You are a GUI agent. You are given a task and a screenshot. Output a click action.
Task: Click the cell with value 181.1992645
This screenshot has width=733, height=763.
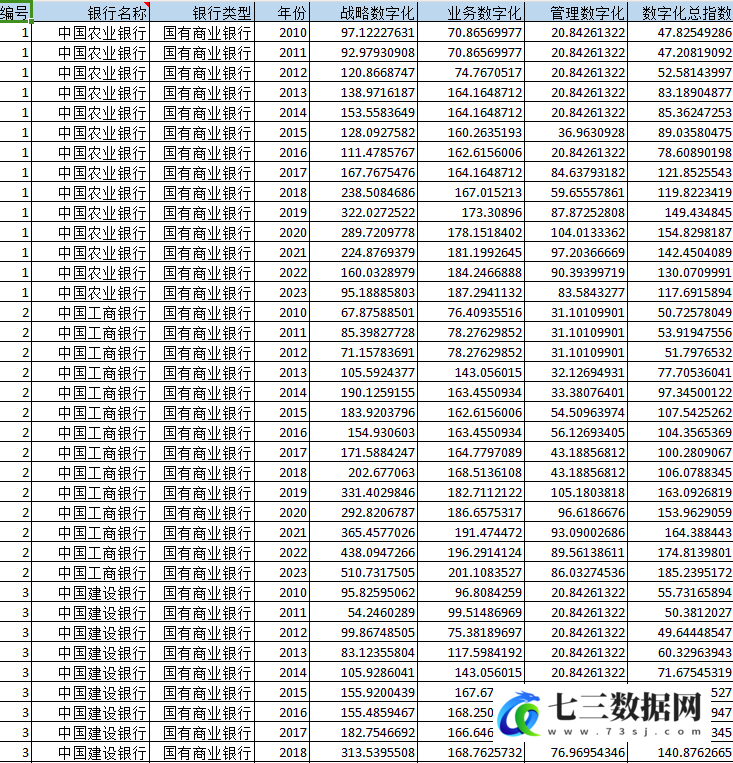point(471,252)
